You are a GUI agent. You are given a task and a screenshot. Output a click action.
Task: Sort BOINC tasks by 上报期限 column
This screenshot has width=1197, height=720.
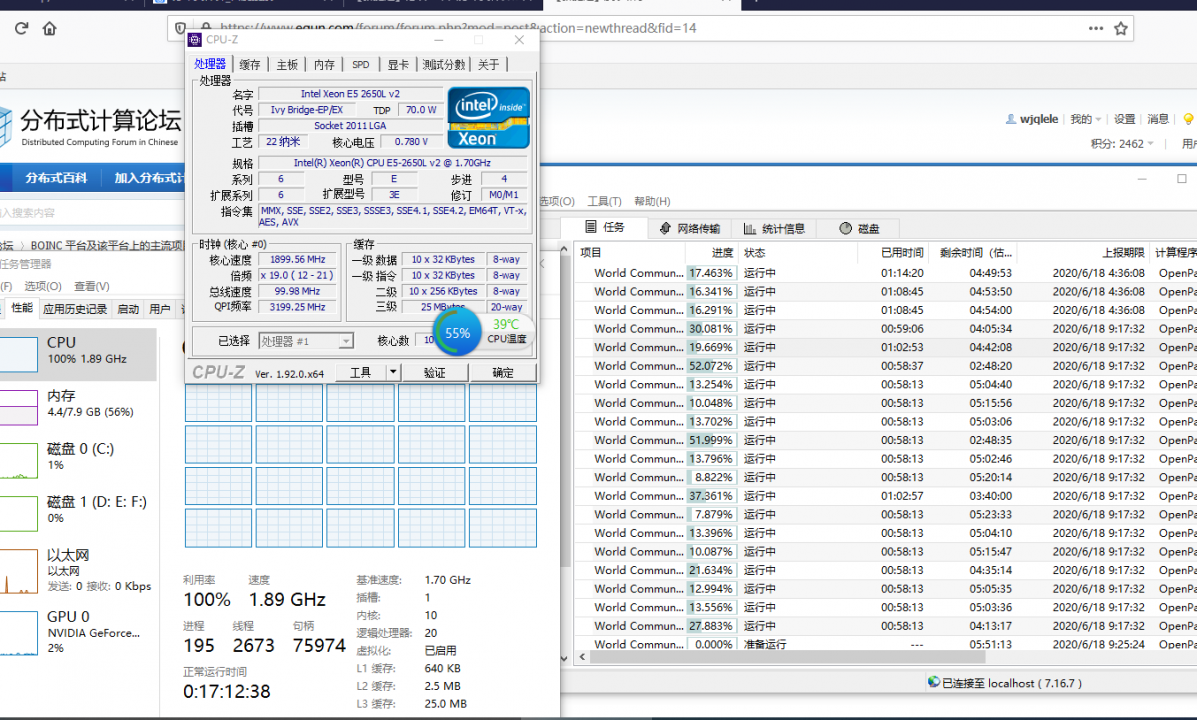coord(1082,253)
